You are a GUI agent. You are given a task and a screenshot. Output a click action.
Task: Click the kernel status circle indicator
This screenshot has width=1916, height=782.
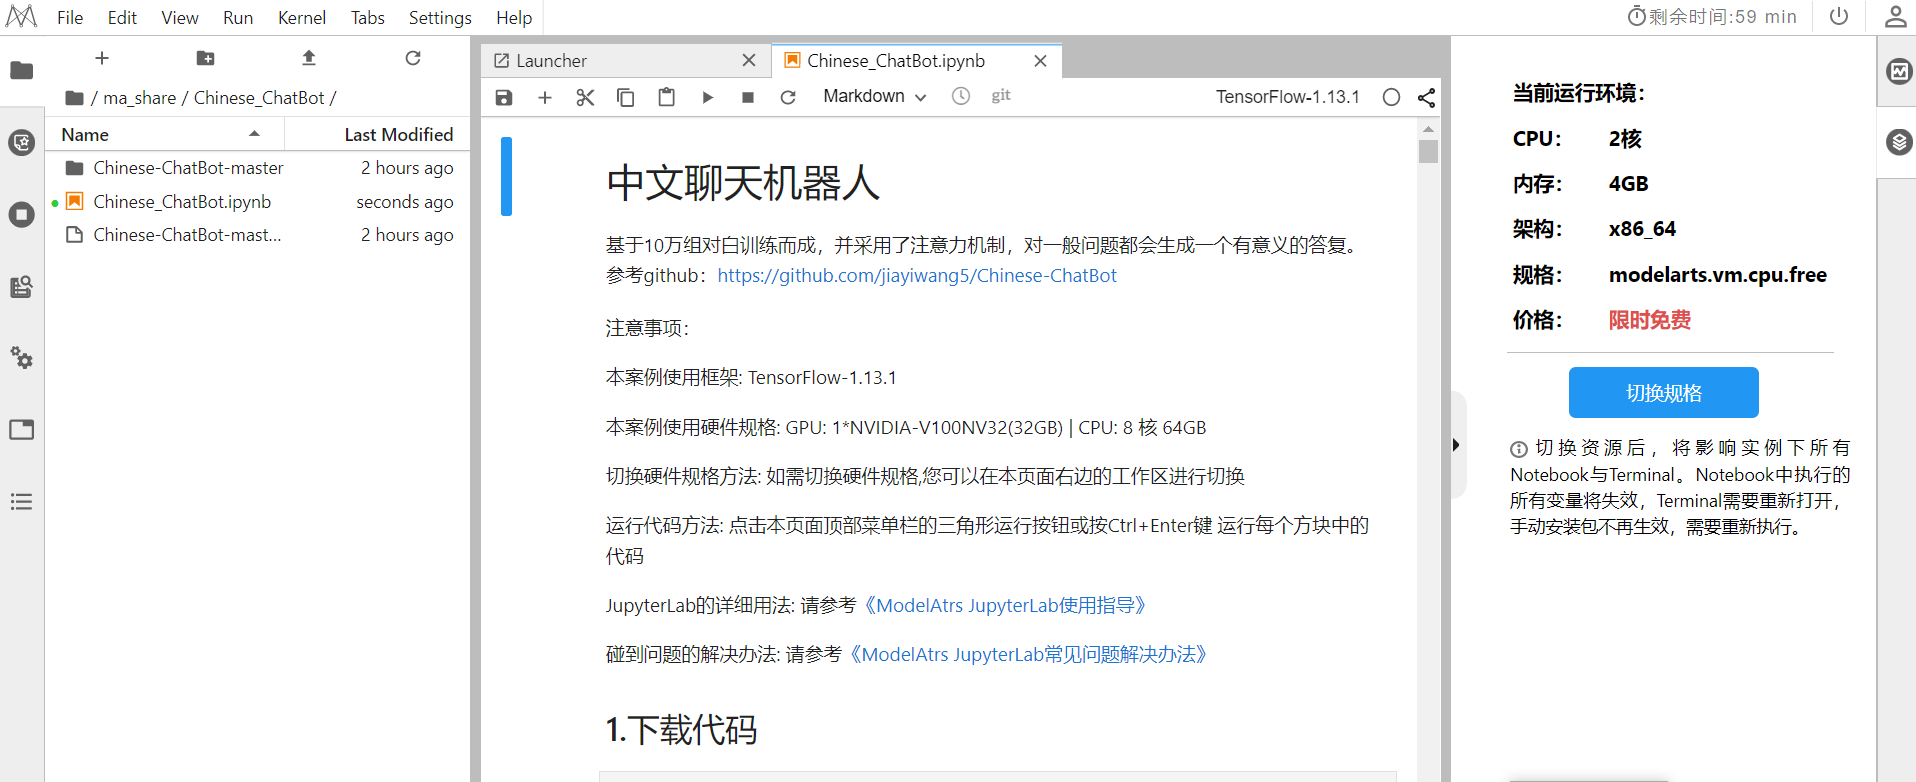click(1391, 97)
